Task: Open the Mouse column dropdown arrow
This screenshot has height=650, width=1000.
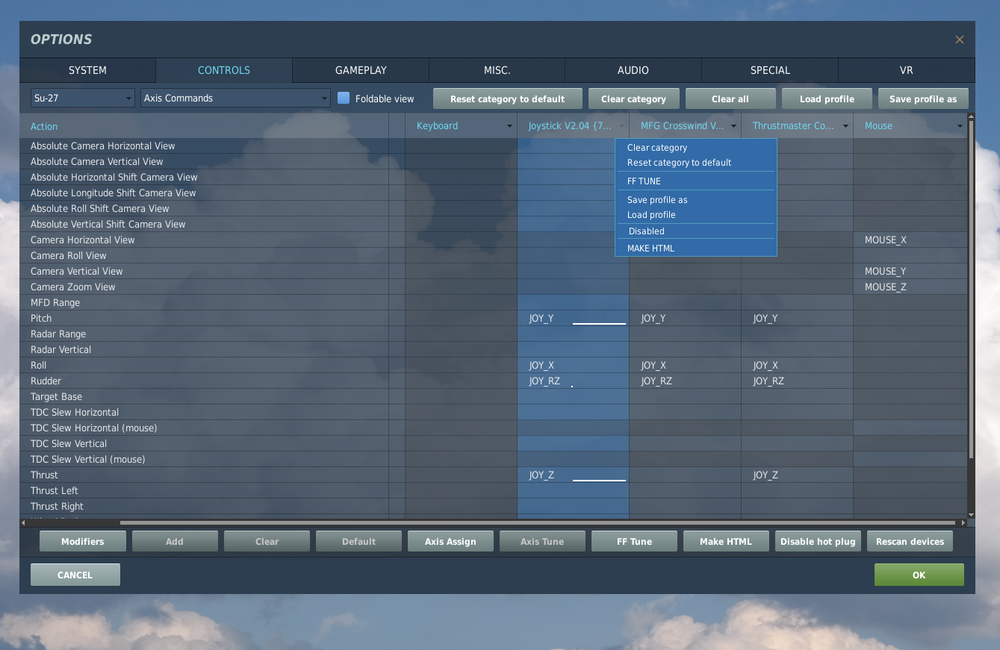Action: pos(959,126)
